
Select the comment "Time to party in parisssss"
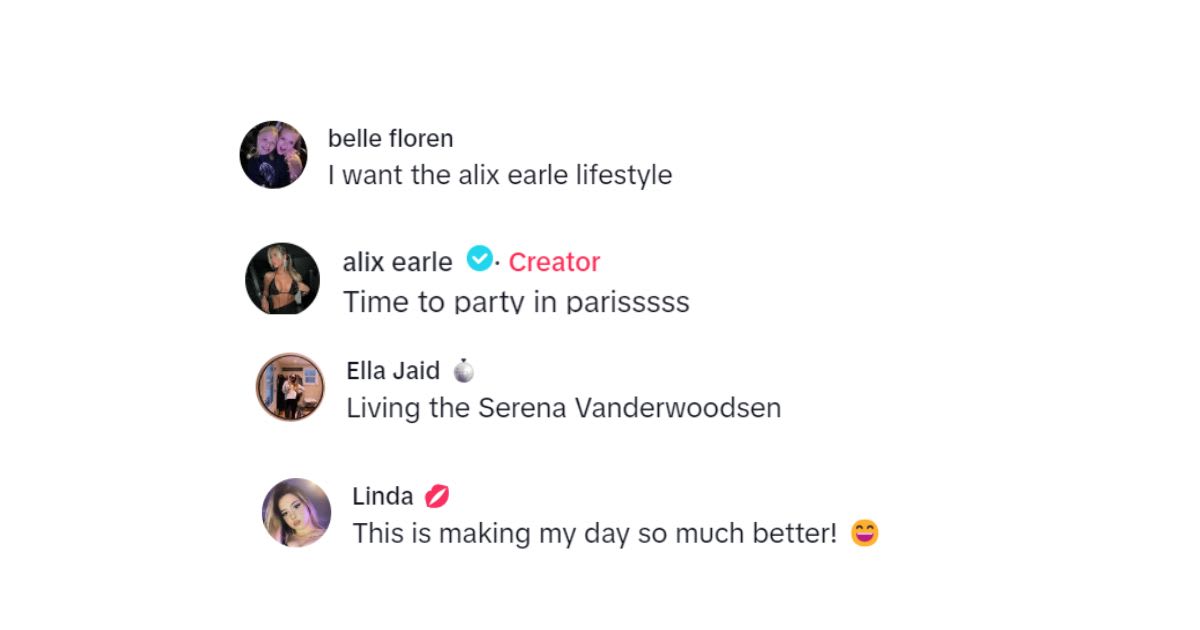coord(516,302)
